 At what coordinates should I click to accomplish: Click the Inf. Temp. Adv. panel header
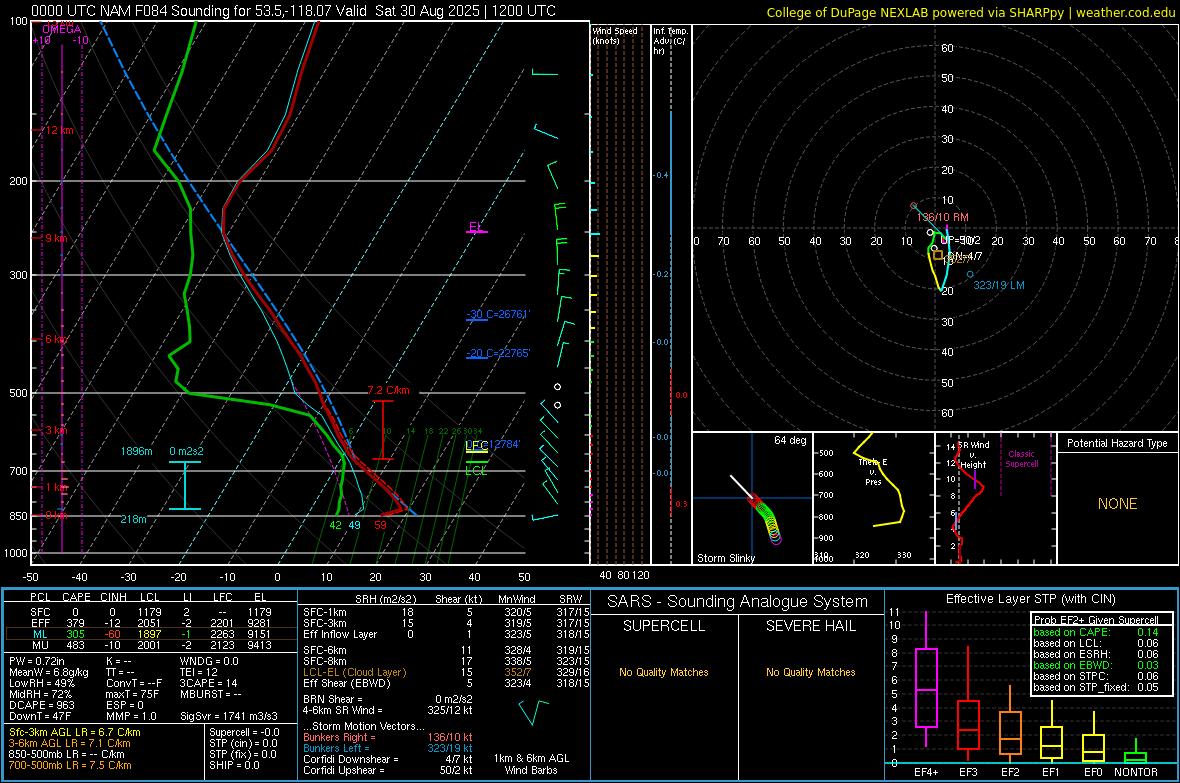point(670,40)
